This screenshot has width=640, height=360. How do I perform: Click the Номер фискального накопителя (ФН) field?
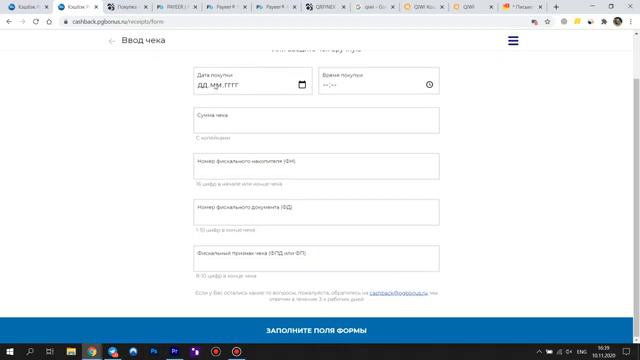pyautogui.click(x=316, y=167)
